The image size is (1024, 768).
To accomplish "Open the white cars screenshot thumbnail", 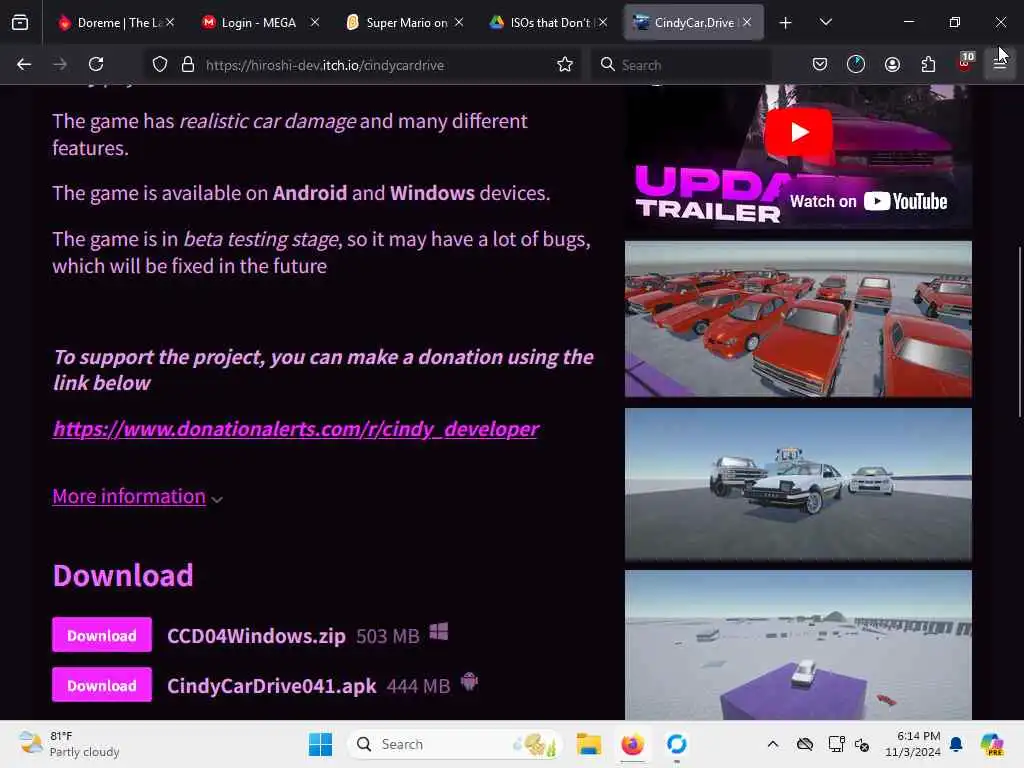I will tap(798, 484).
